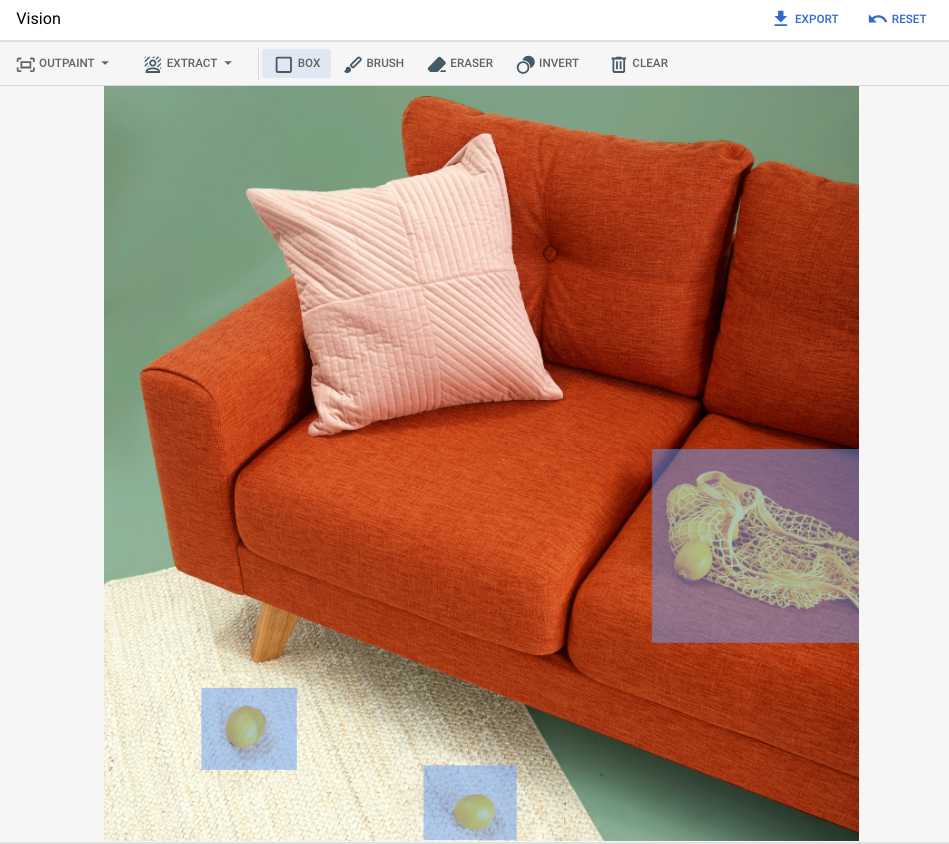Click the Extract faces icon
This screenshot has height=844, width=949.
152,63
